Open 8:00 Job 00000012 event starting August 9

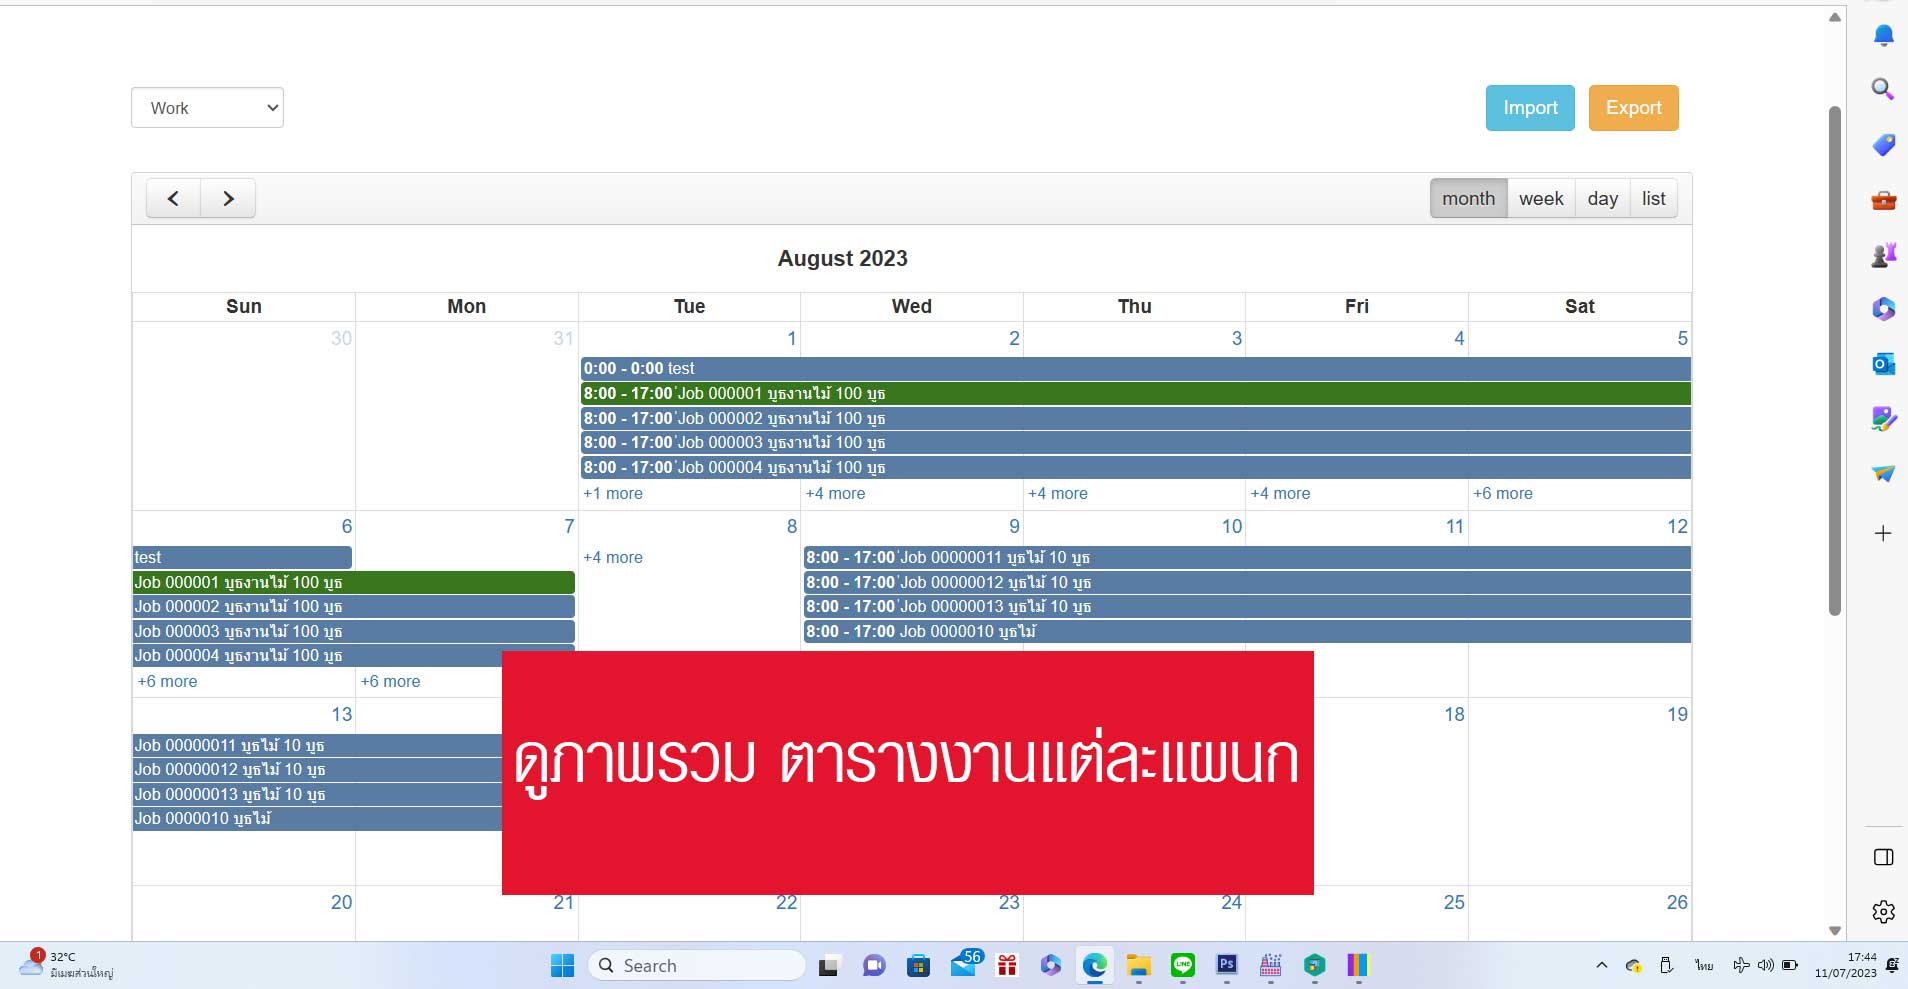(1247, 582)
